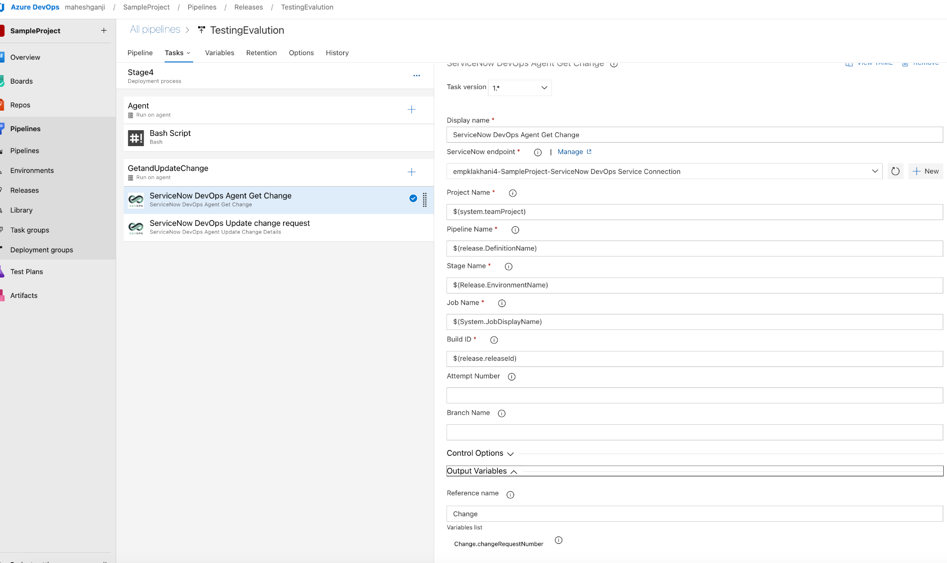This screenshot has width=947, height=563.
Task: Click the Azure DevOps logo
Action: [2, 7]
